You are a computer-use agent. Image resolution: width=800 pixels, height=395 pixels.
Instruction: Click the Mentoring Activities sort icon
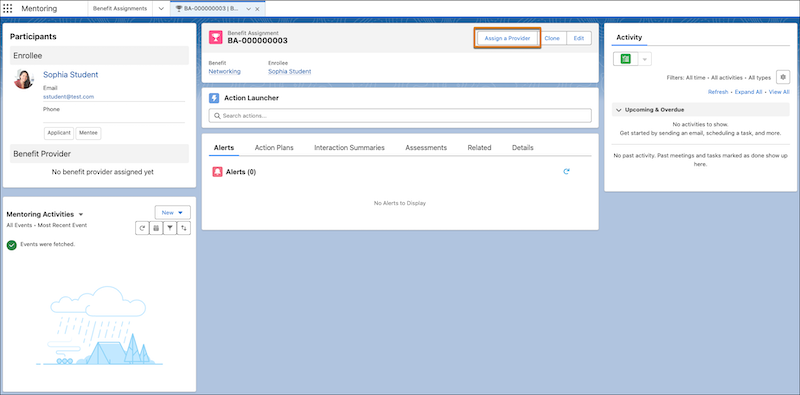(184, 228)
